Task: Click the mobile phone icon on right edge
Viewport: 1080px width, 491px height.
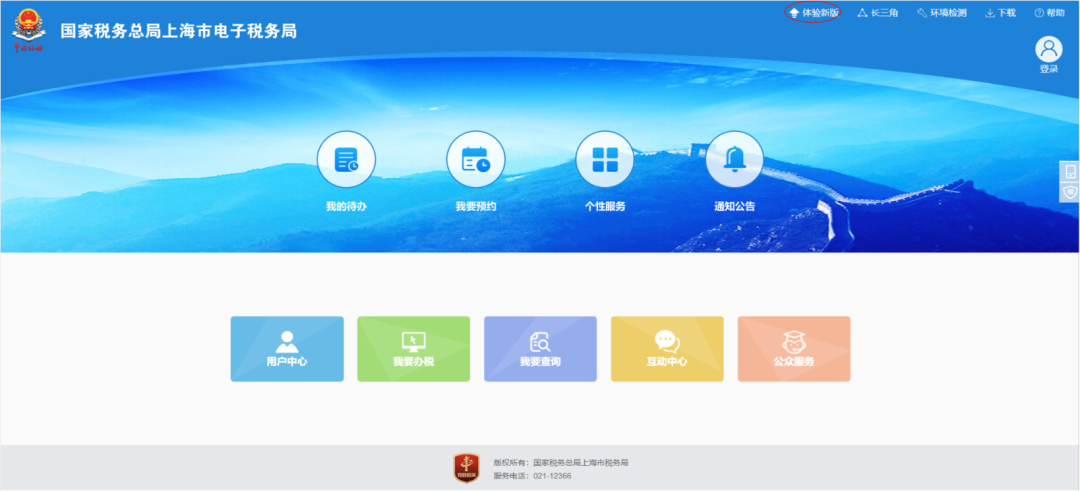Action: click(x=1069, y=171)
